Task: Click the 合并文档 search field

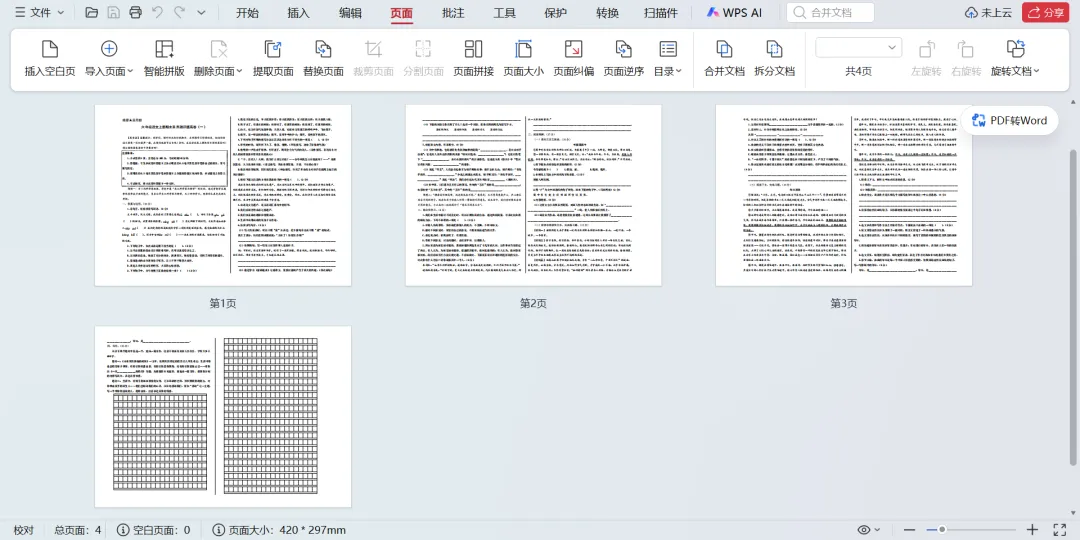Action: (x=831, y=12)
